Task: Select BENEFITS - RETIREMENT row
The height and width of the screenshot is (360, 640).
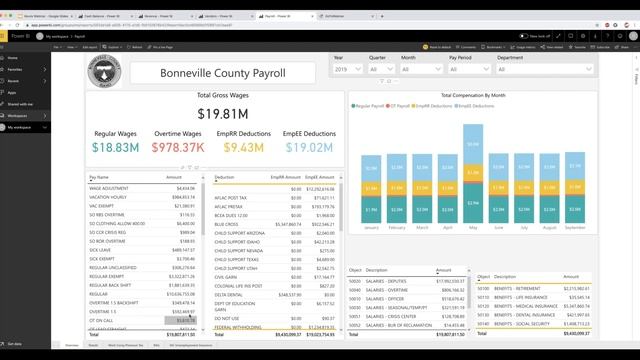Action: pyautogui.click(x=533, y=289)
